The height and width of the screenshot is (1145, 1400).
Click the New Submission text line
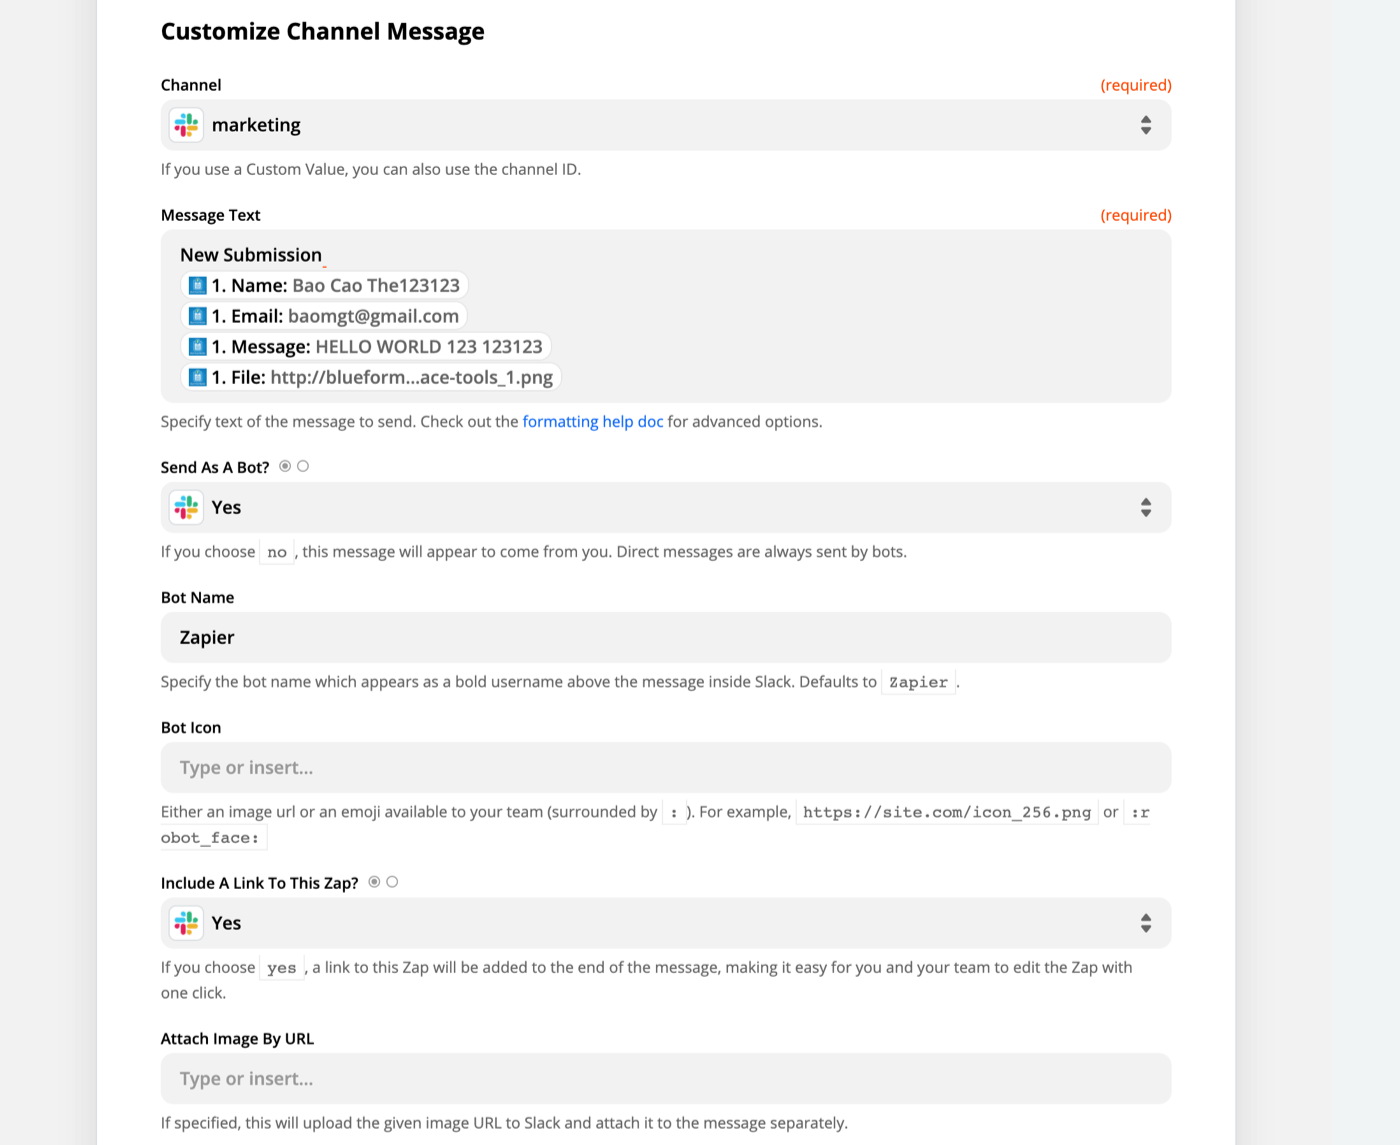250,255
